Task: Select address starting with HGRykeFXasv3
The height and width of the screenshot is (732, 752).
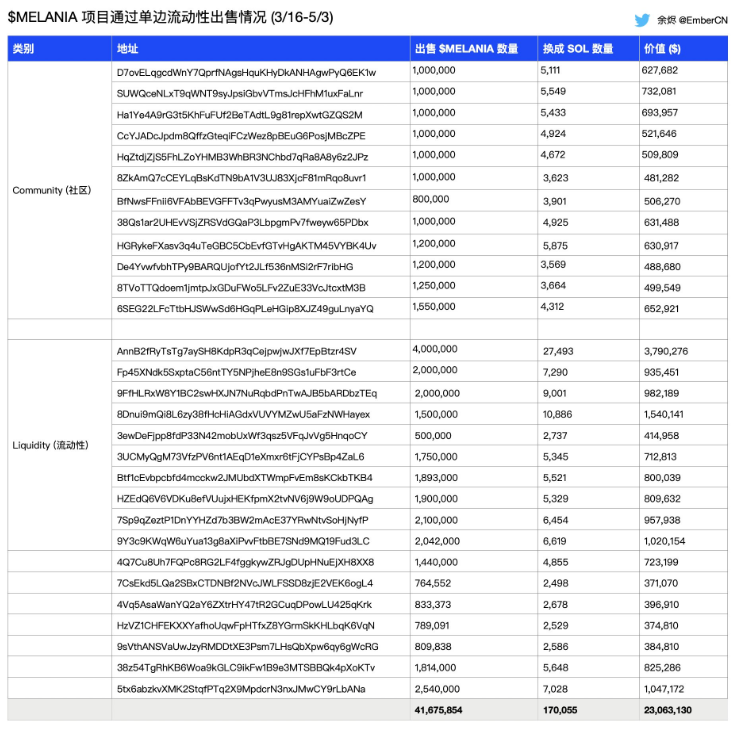Action: (x=247, y=246)
